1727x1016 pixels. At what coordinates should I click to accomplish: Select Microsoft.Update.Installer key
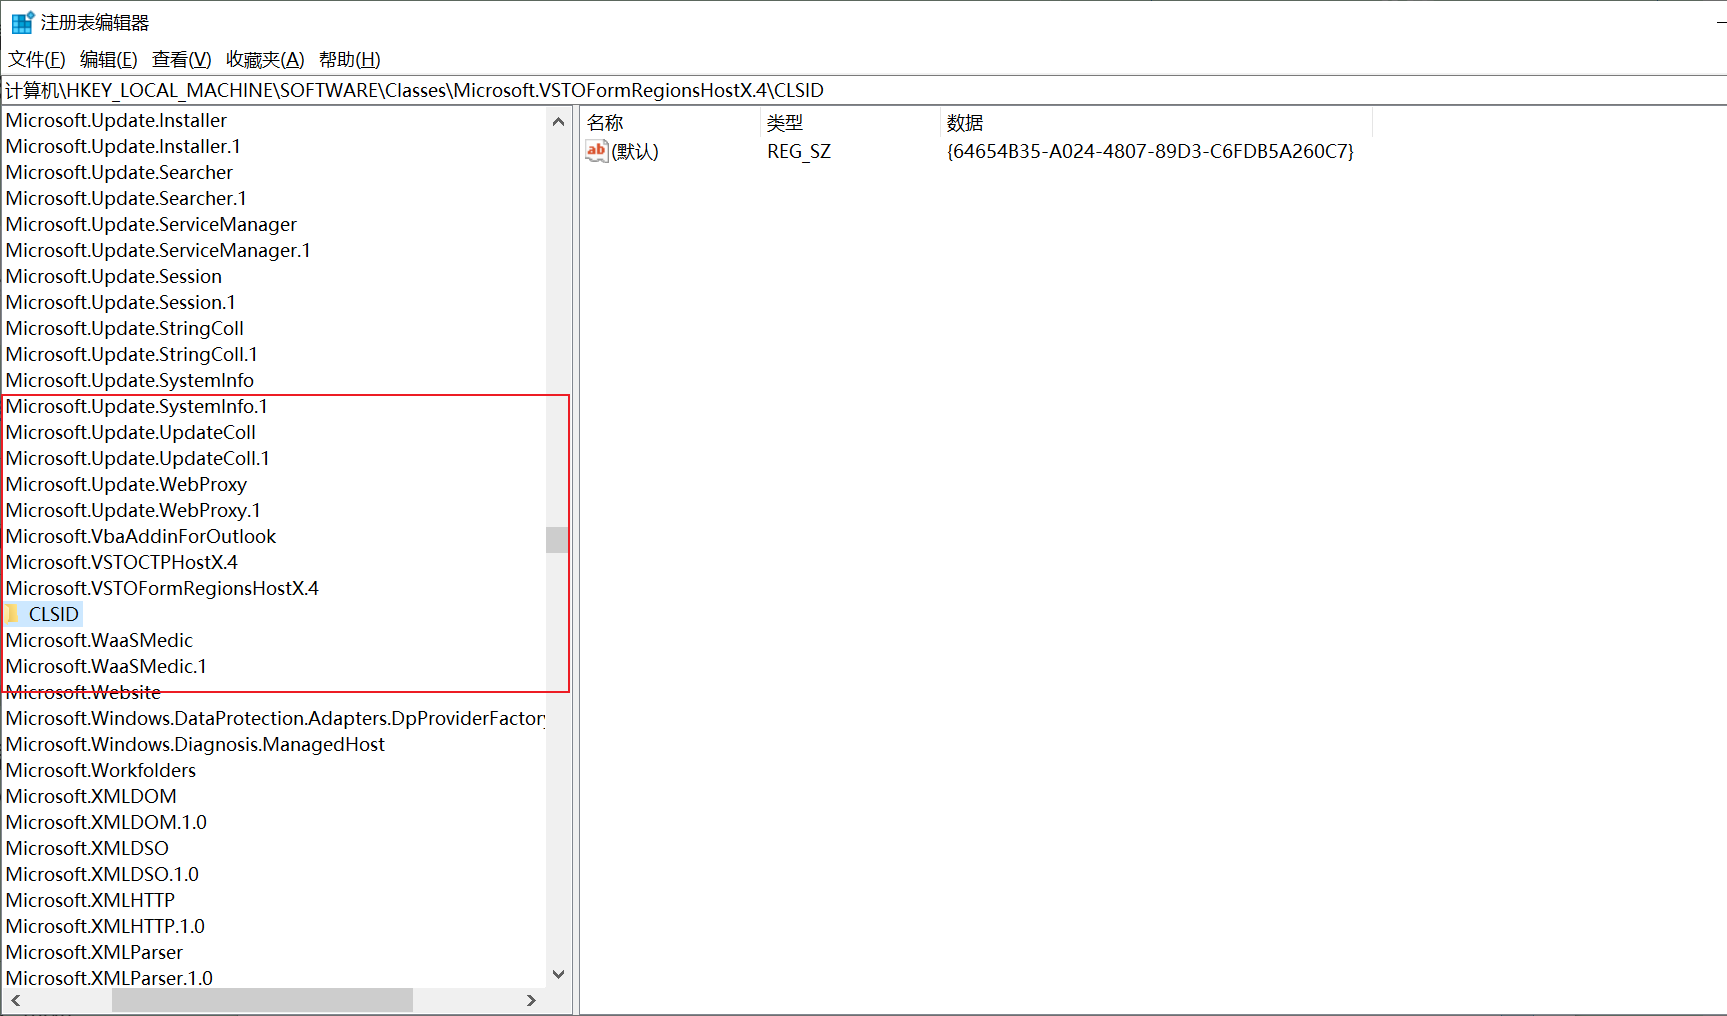pyautogui.click(x=116, y=120)
